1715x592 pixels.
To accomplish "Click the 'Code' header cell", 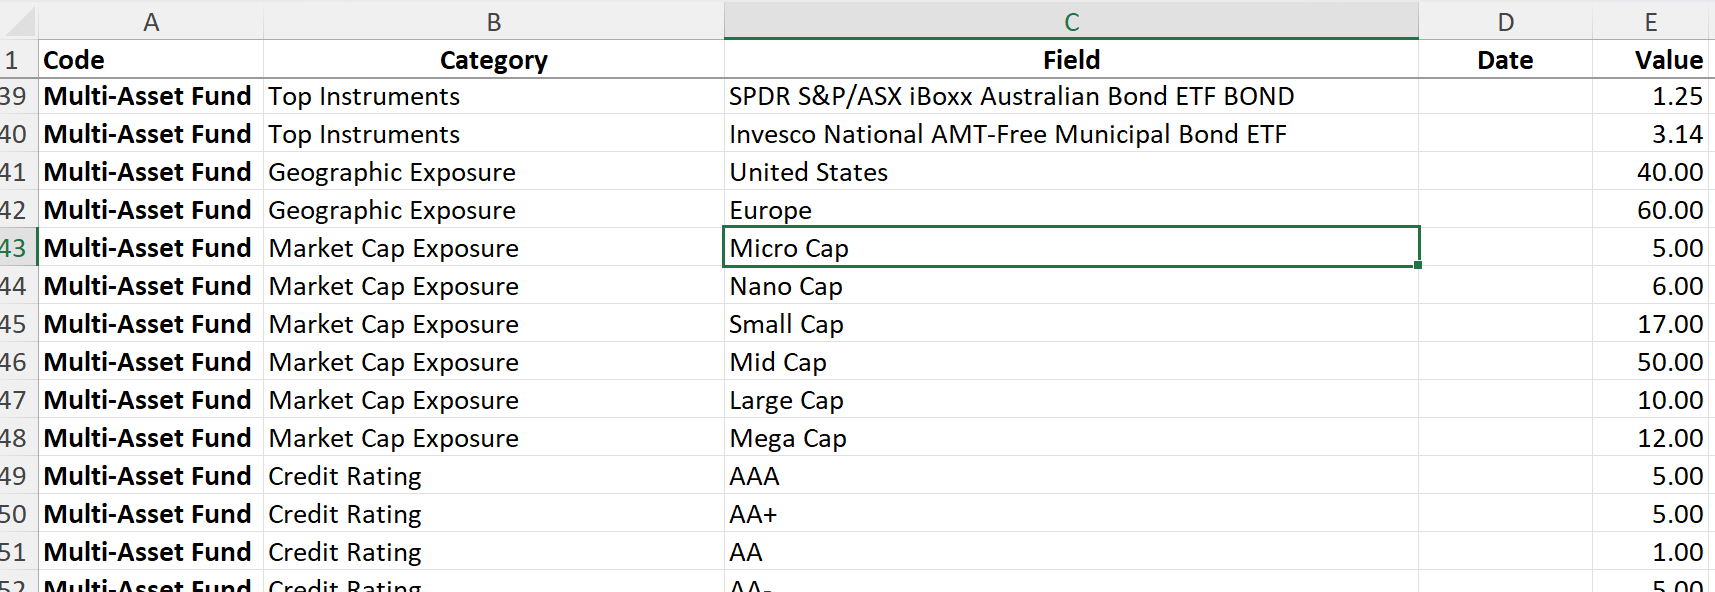I will point(151,60).
